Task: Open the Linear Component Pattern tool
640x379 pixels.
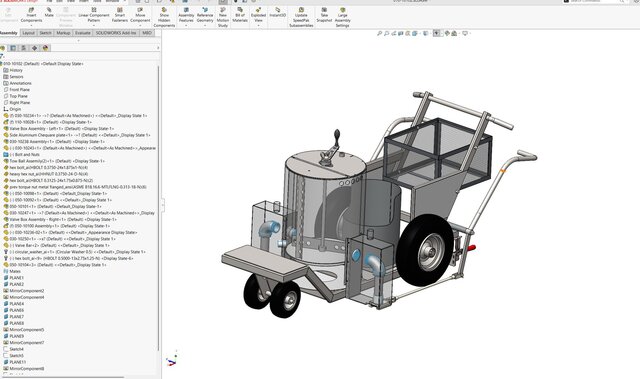Action: [94, 15]
